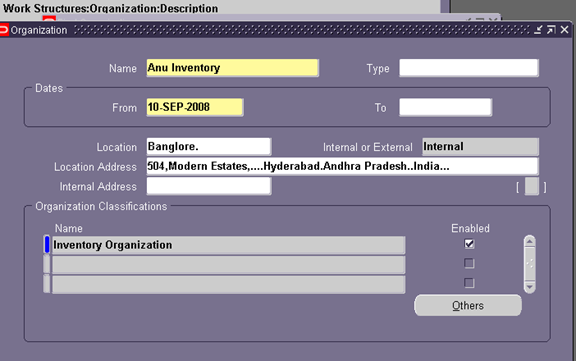
Task: Check Enabled box on third classification row
Action: (469, 283)
